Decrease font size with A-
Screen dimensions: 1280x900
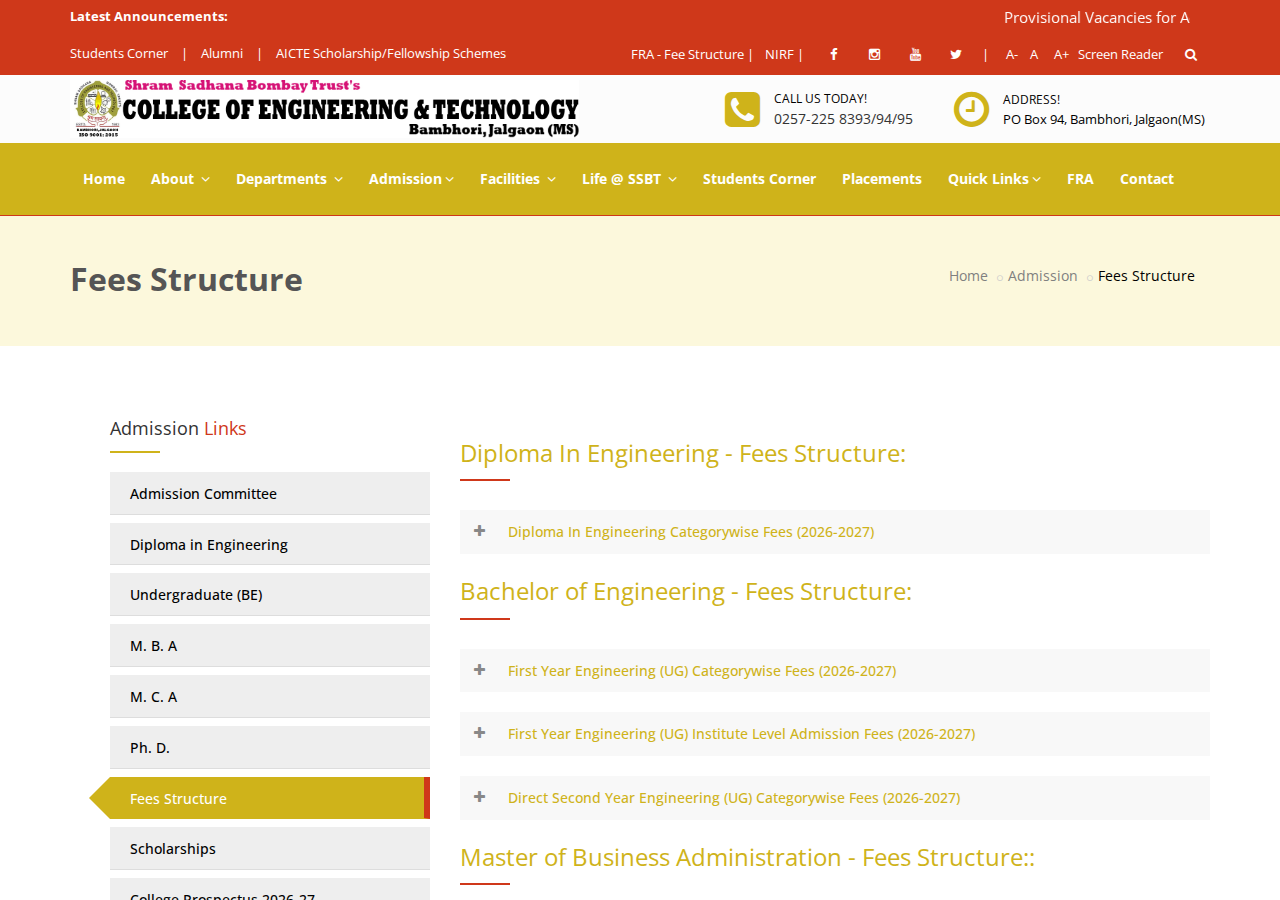(1012, 55)
